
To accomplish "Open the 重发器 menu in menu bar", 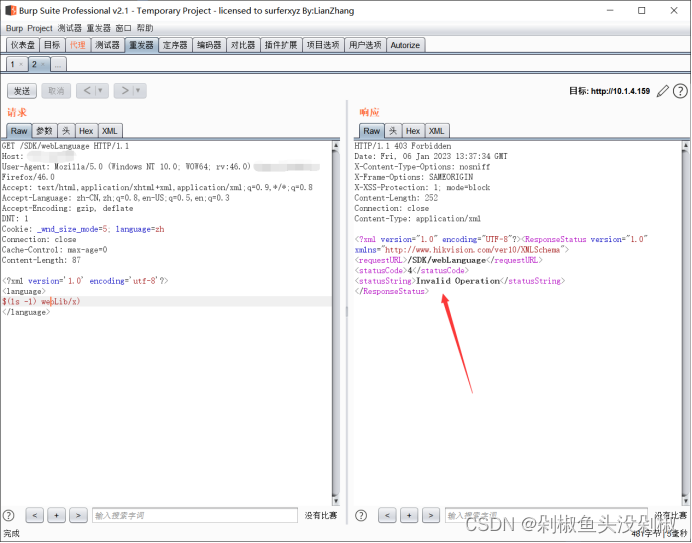I will tap(98, 28).
